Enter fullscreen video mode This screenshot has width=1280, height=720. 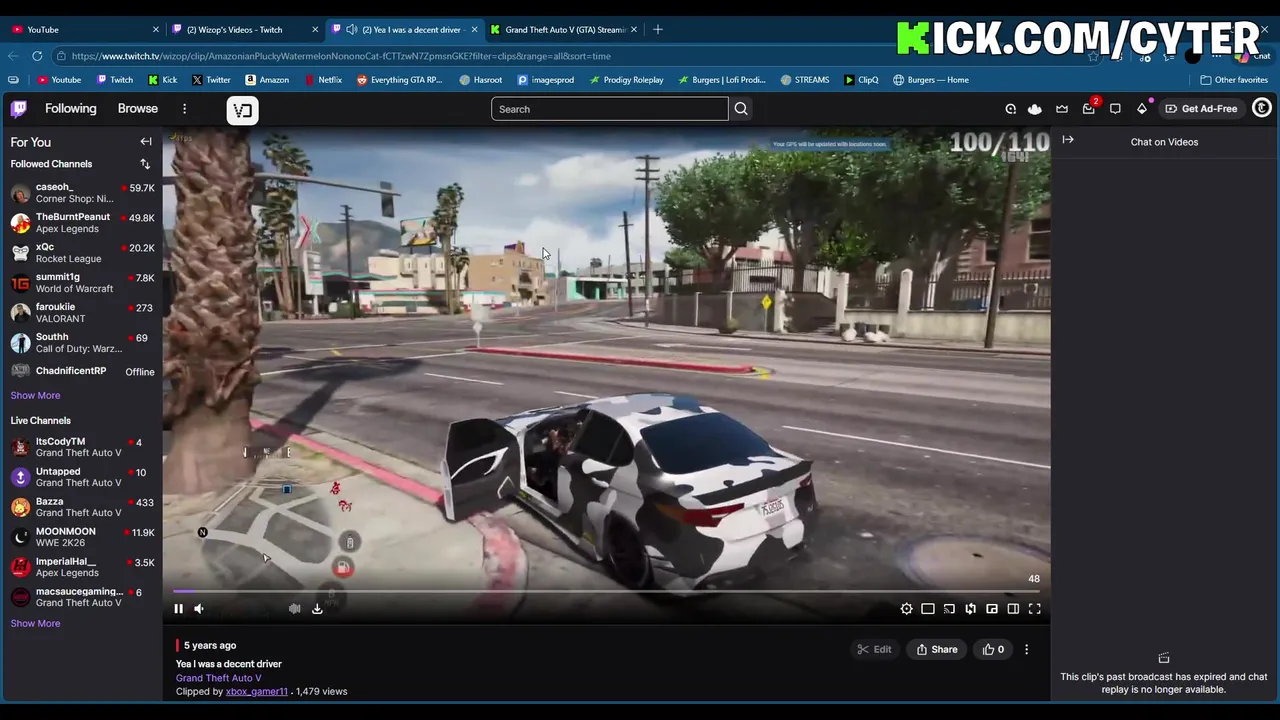point(1035,608)
